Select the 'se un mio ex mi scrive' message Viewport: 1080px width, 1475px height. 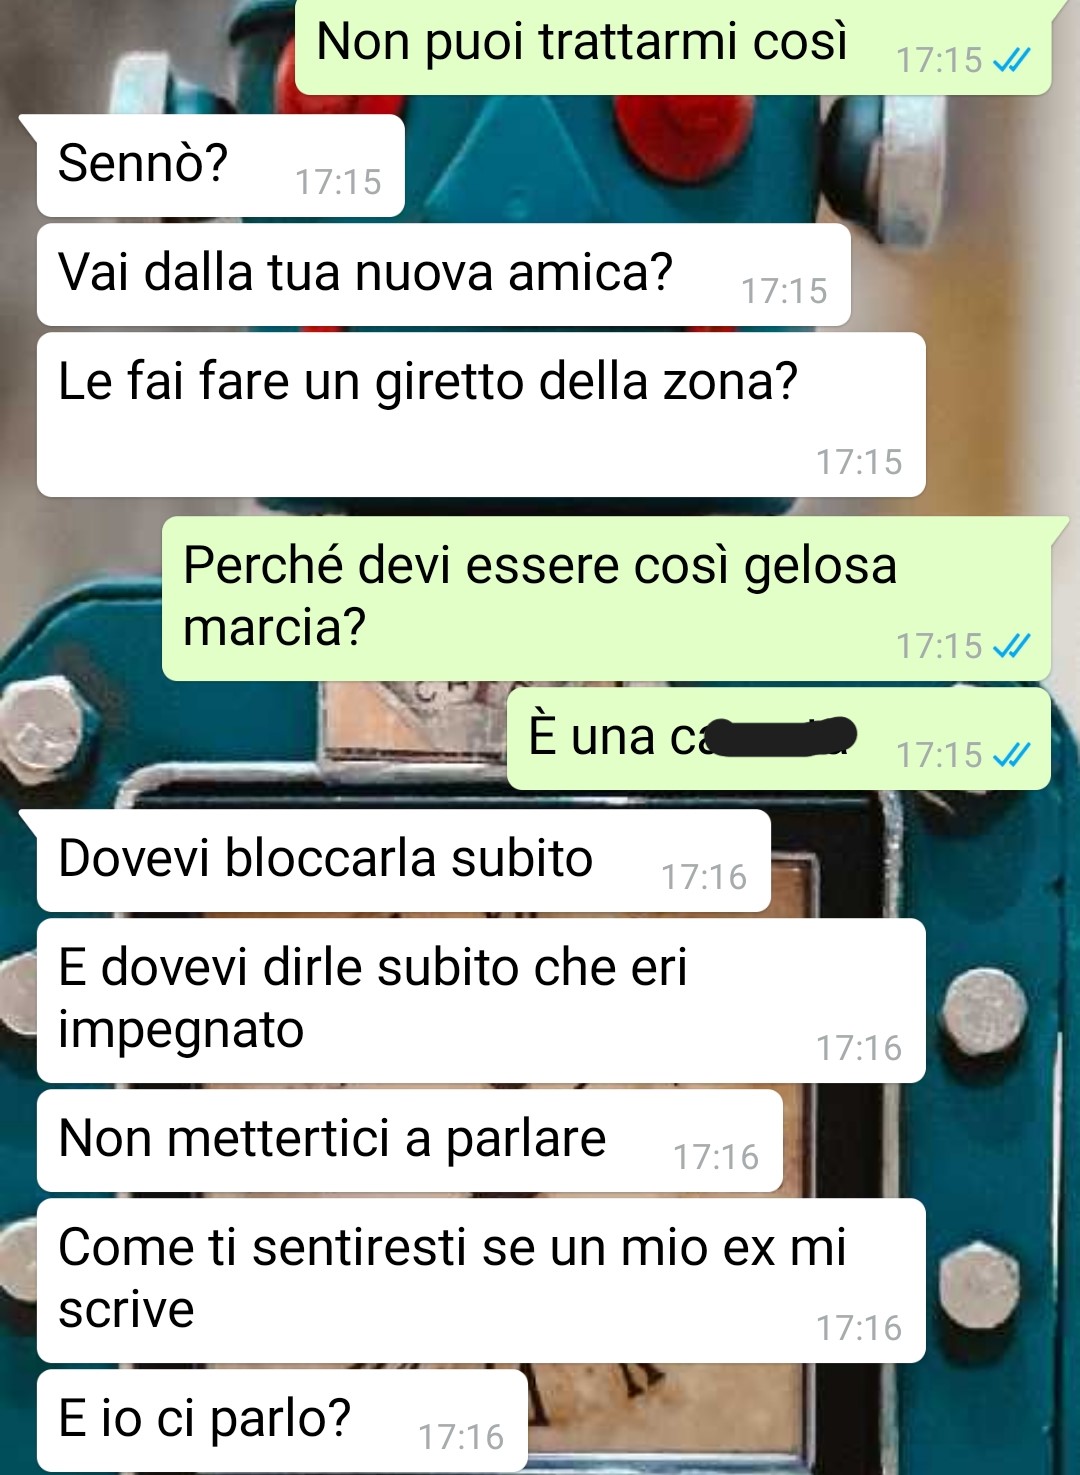(481, 1280)
